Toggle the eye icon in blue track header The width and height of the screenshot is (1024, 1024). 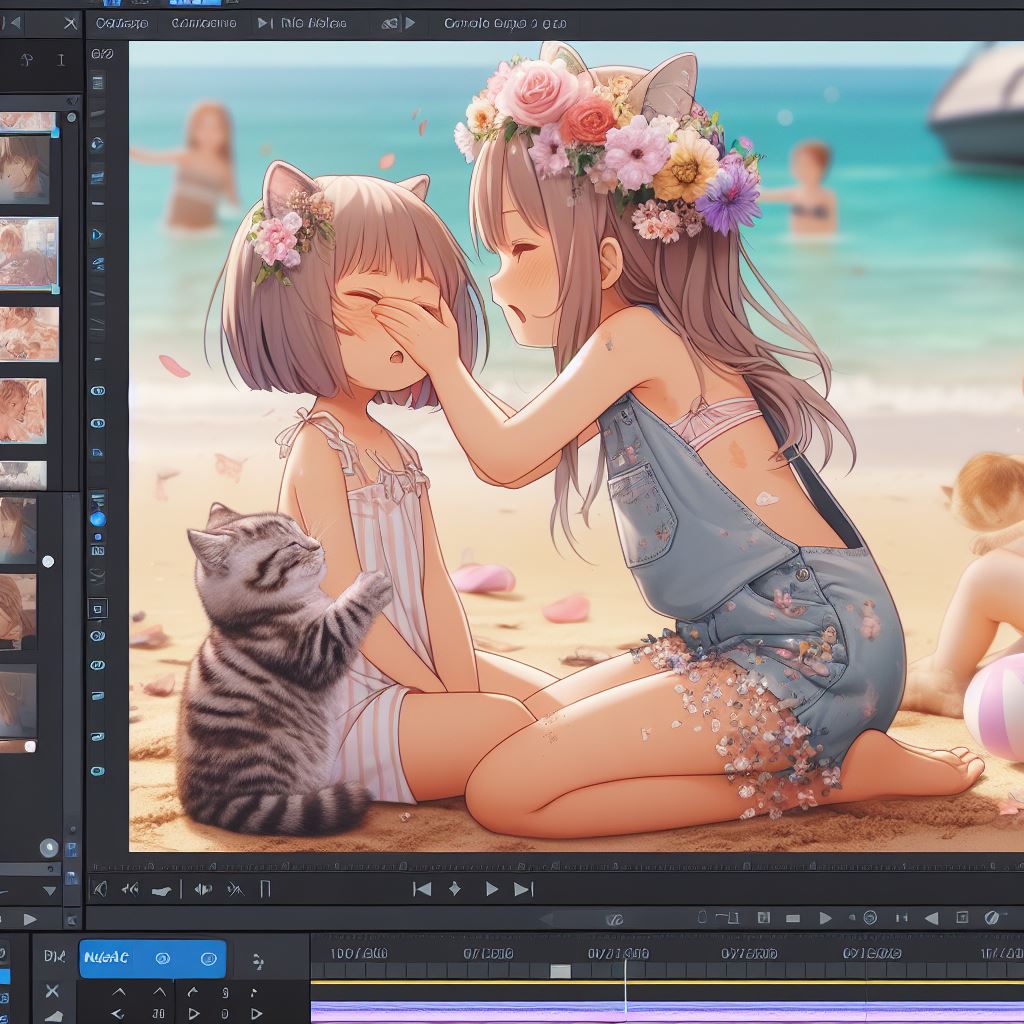(x=162, y=959)
